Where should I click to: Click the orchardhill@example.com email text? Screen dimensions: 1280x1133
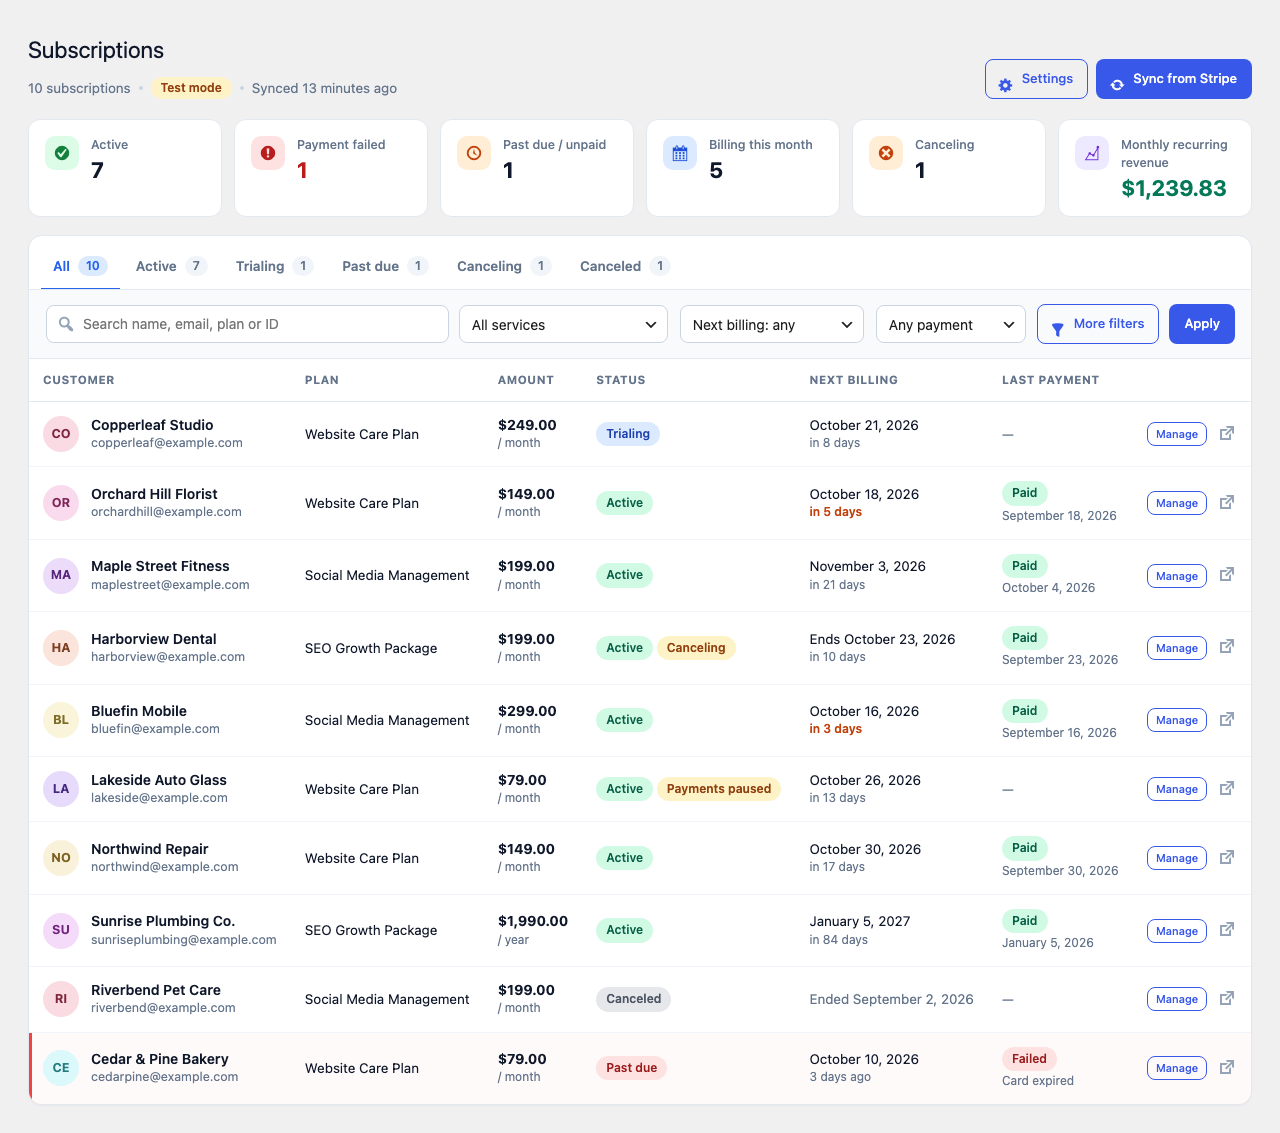166,512
